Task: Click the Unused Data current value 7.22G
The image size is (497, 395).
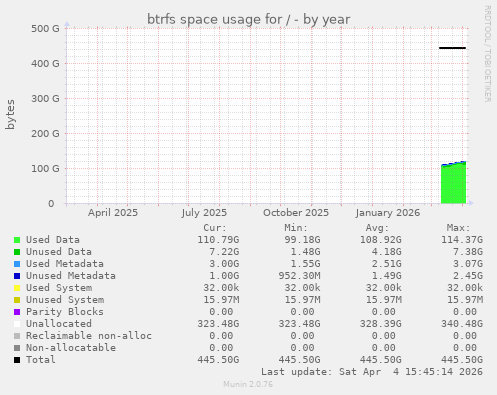Action: (224, 252)
